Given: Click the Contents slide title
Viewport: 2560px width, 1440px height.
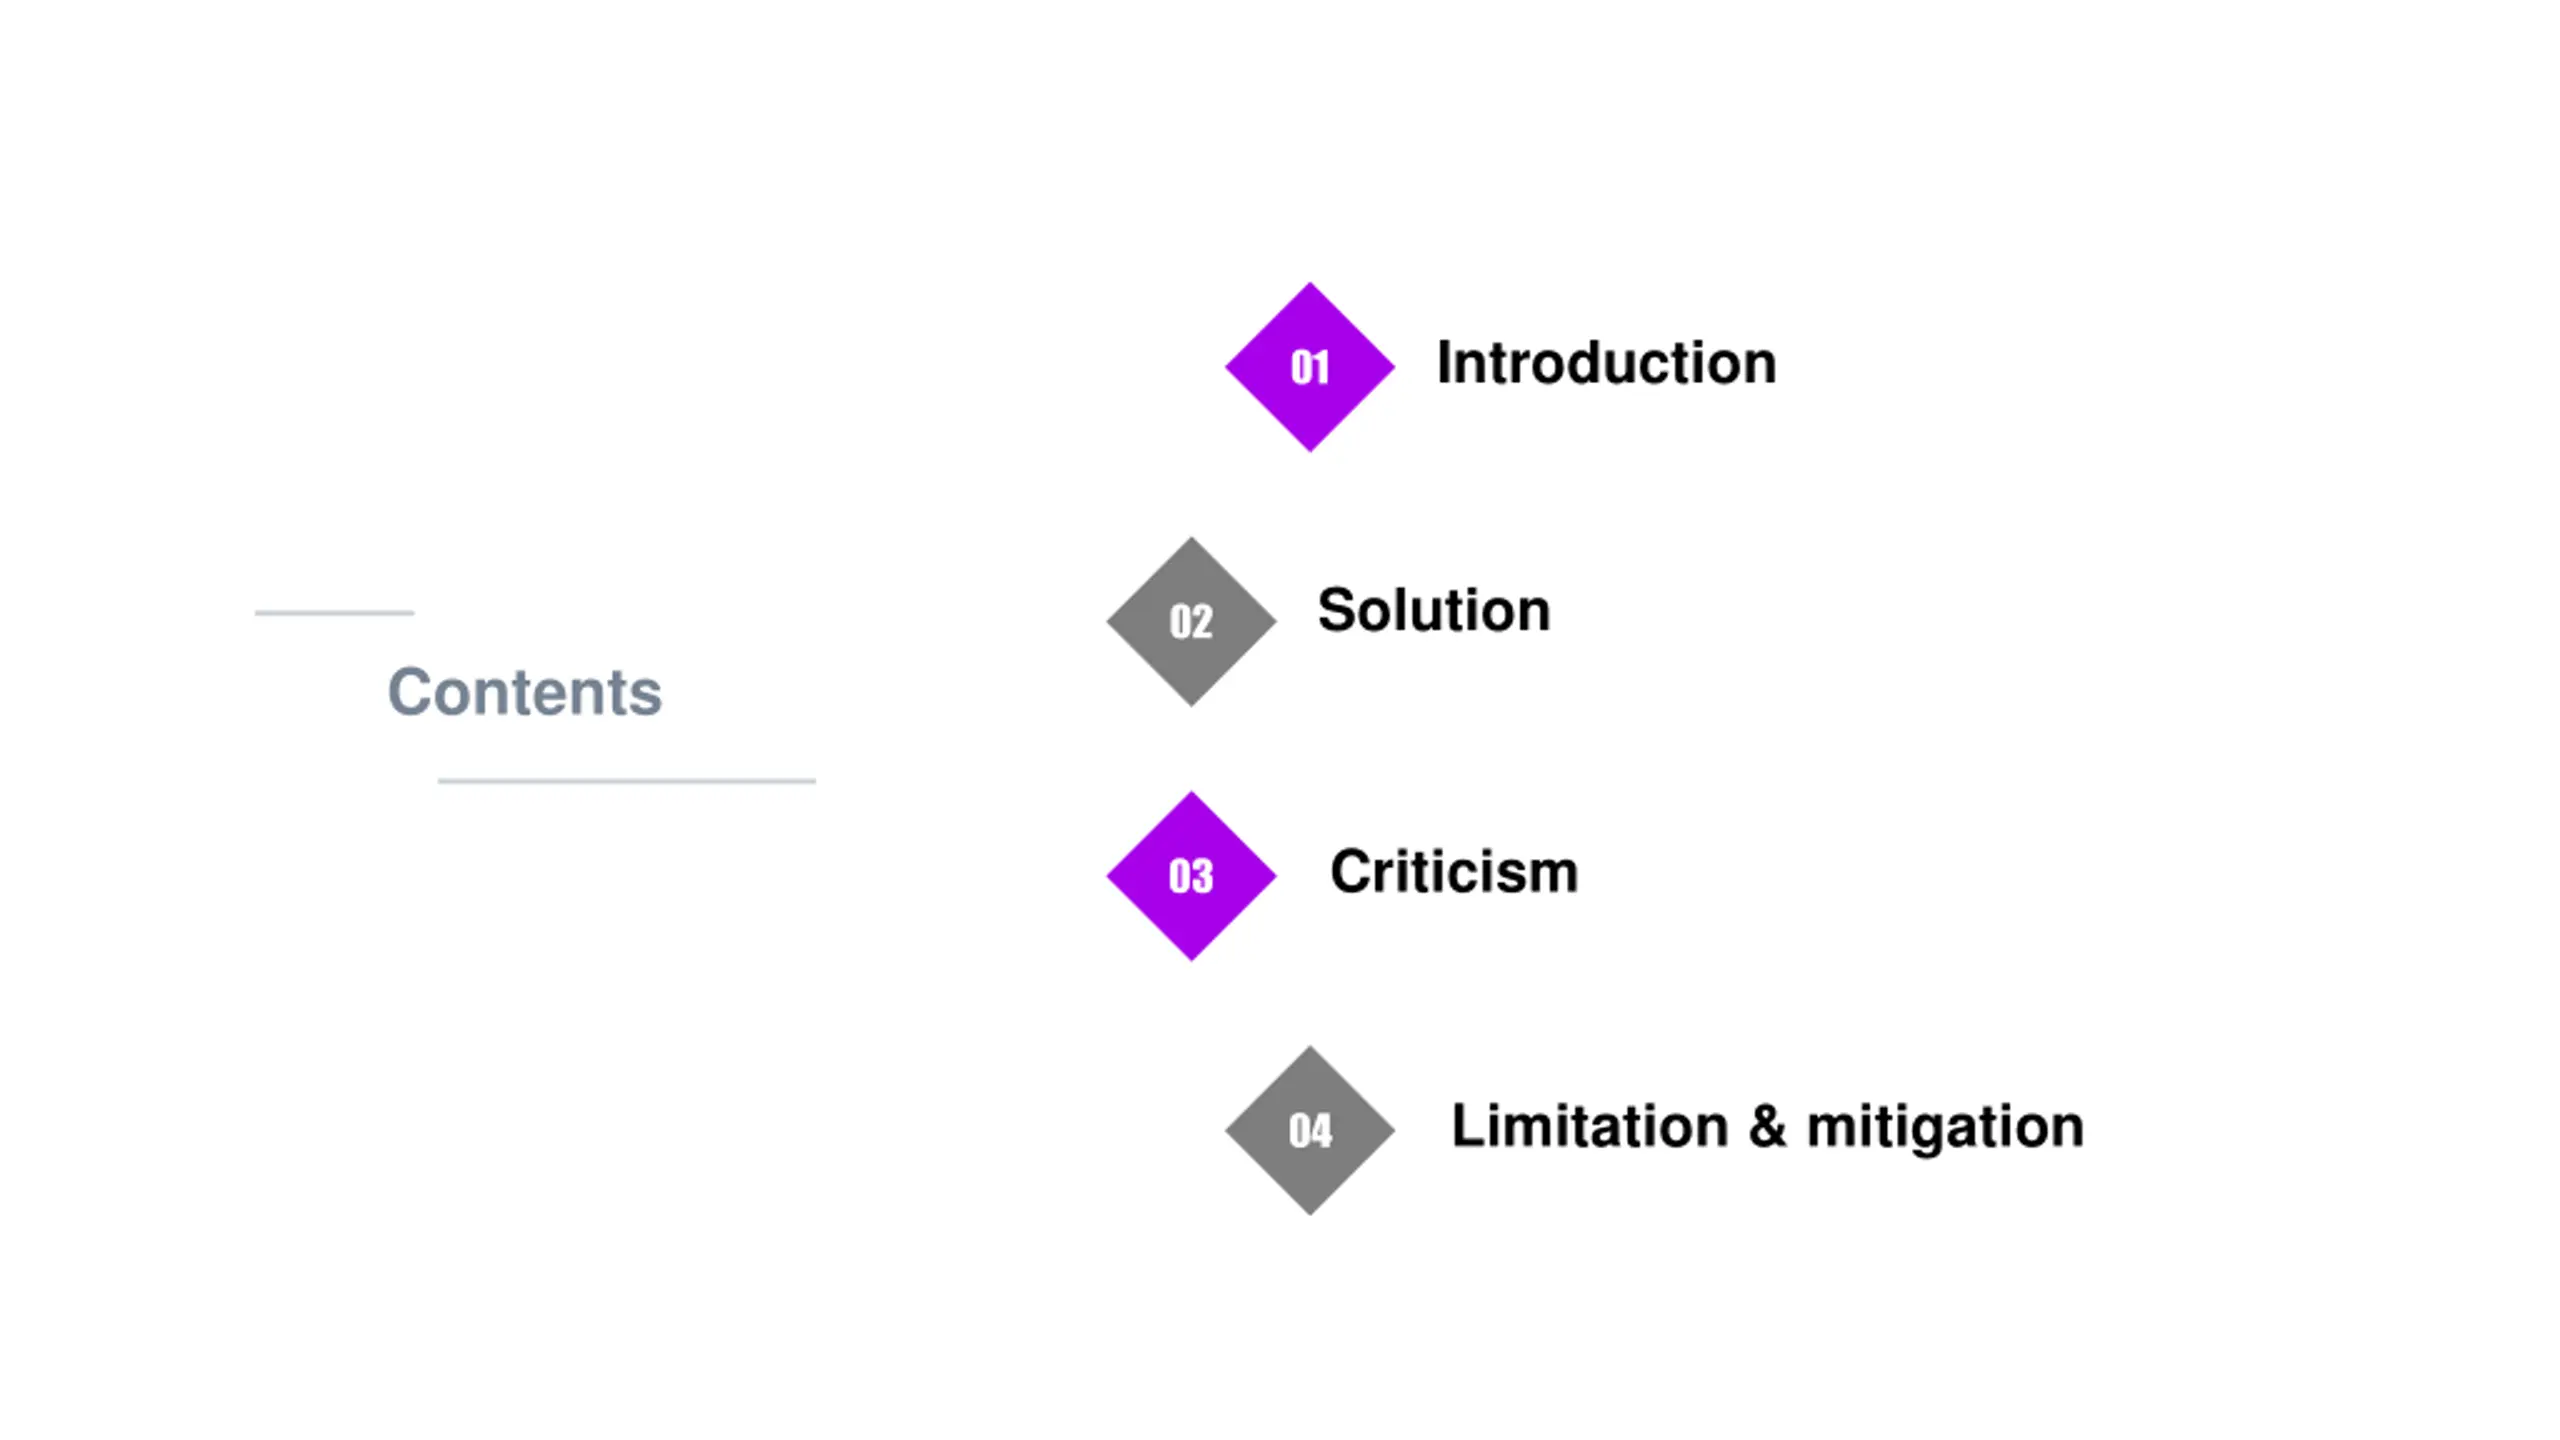Looking at the screenshot, I should [525, 692].
